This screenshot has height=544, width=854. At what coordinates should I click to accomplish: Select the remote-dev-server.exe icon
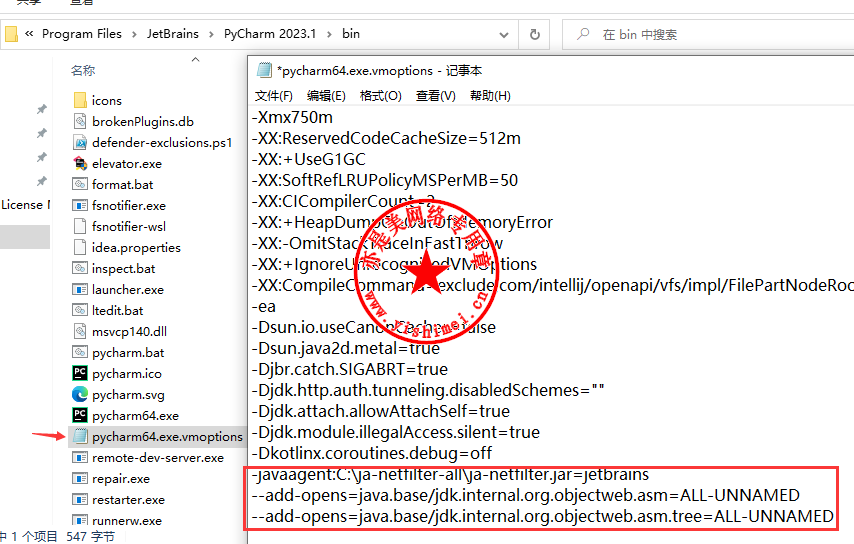(80, 457)
